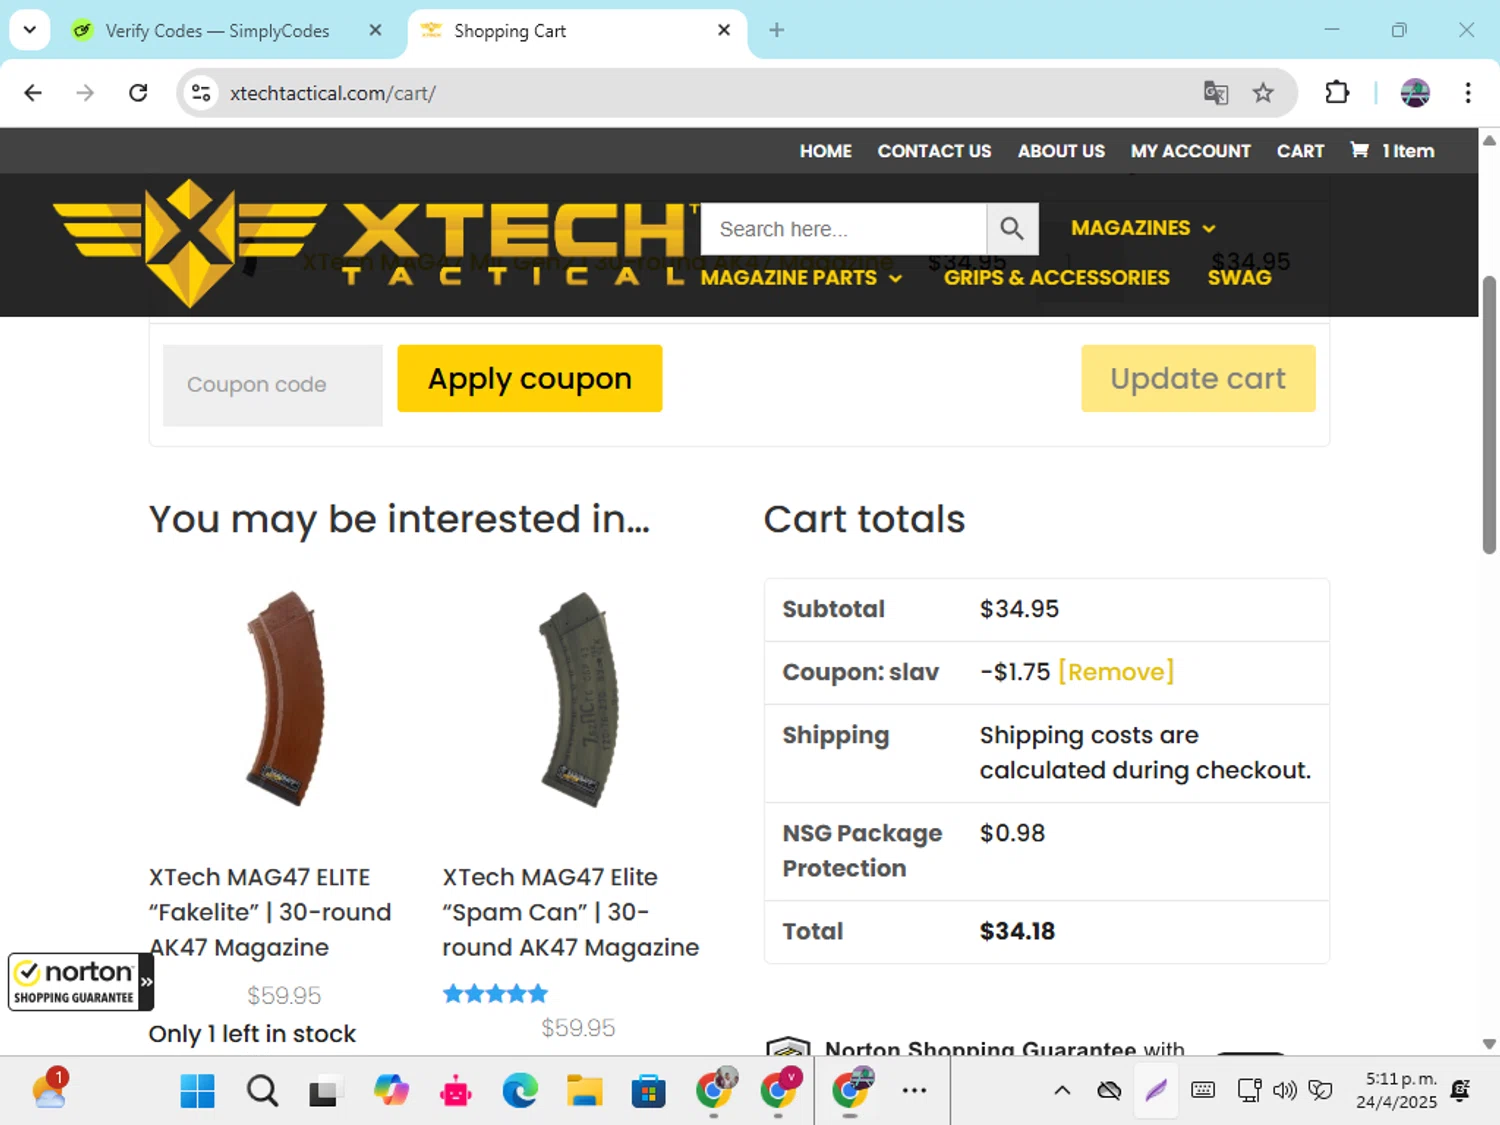
Task: Reload the shopping cart page
Action: tap(138, 93)
